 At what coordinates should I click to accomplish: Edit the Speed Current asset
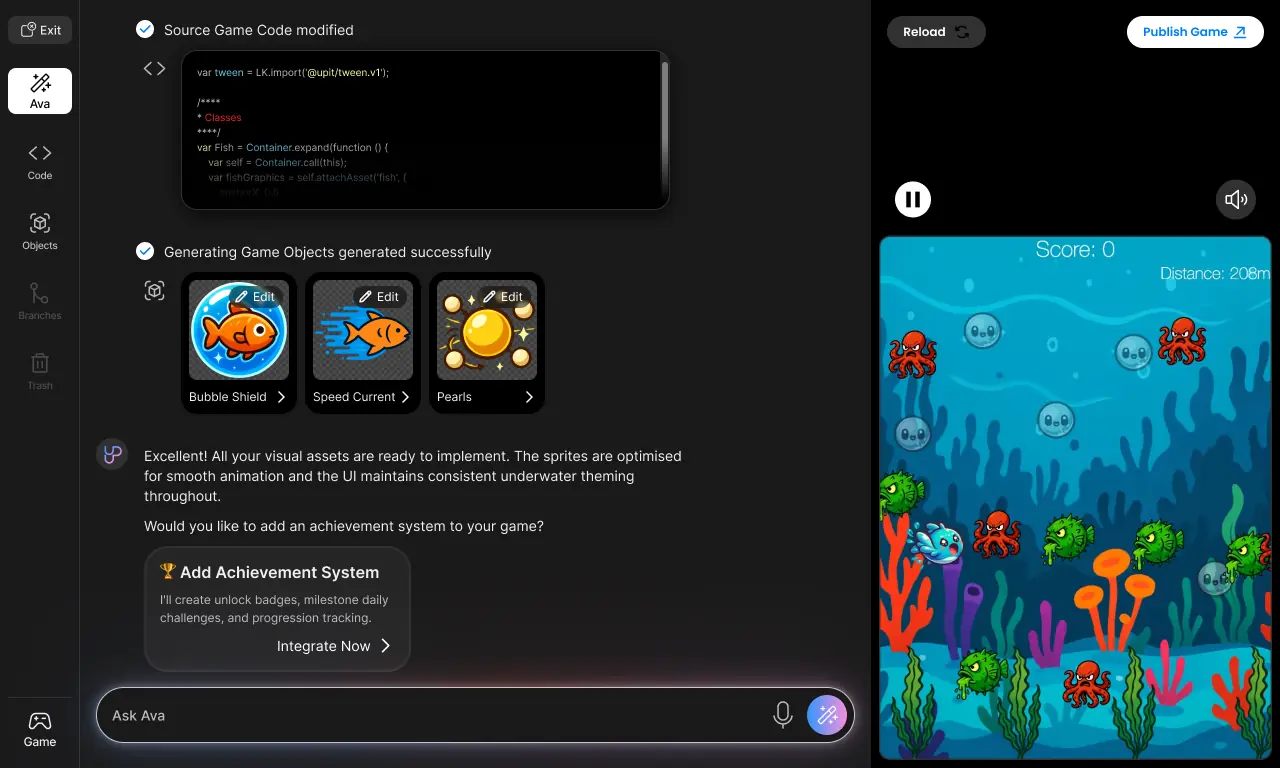point(379,296)
